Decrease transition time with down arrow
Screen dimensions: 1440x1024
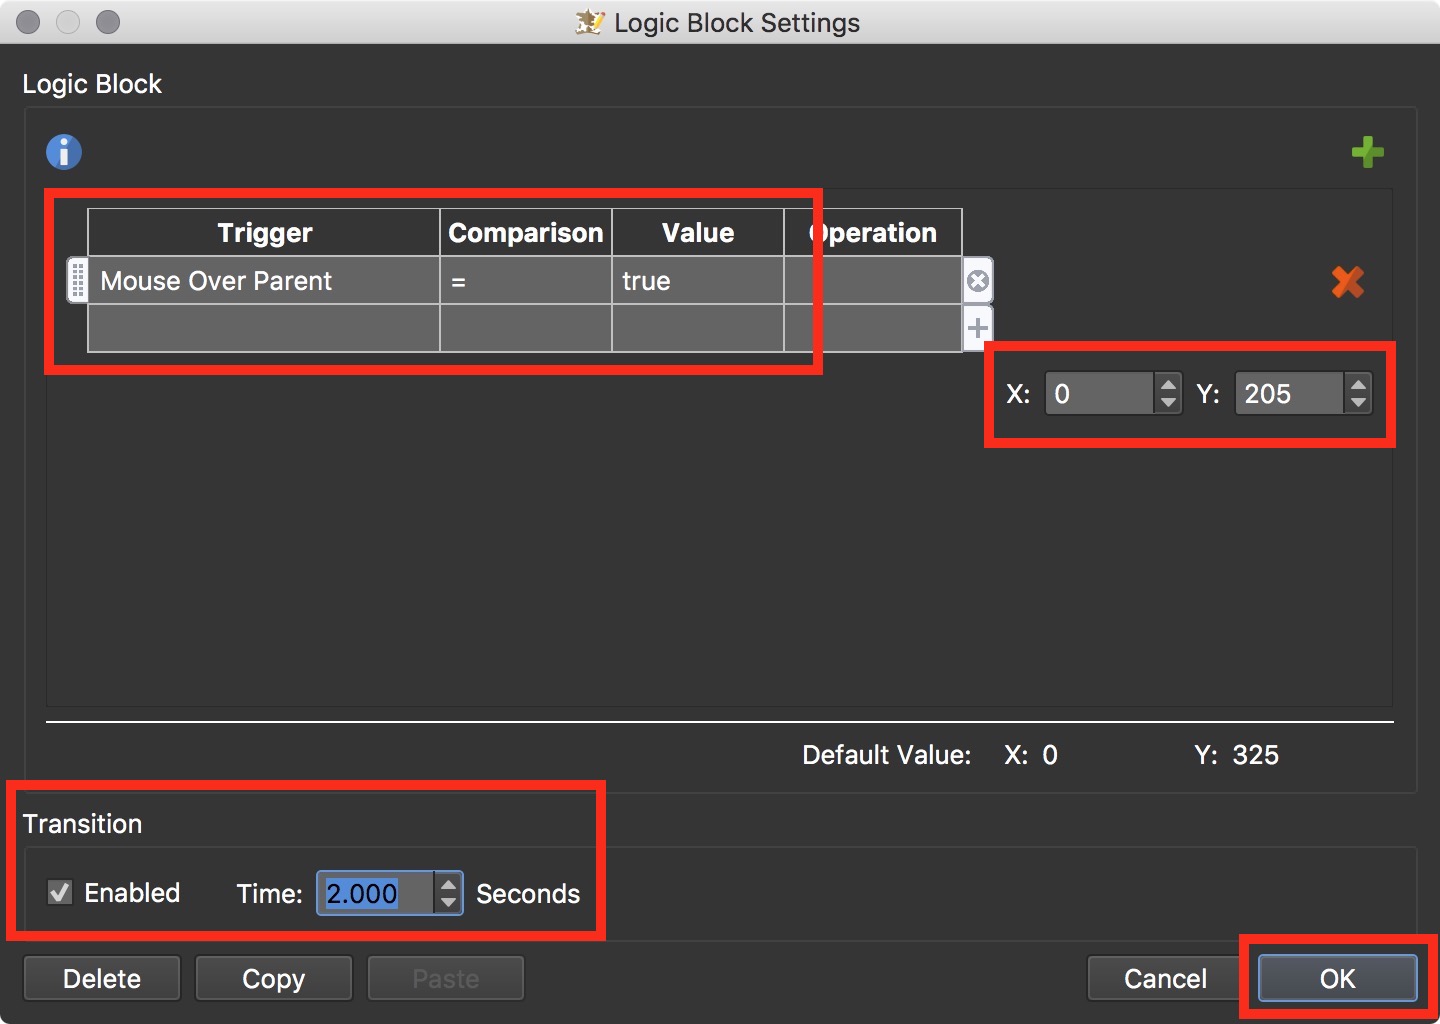click(x=449, y=903)
